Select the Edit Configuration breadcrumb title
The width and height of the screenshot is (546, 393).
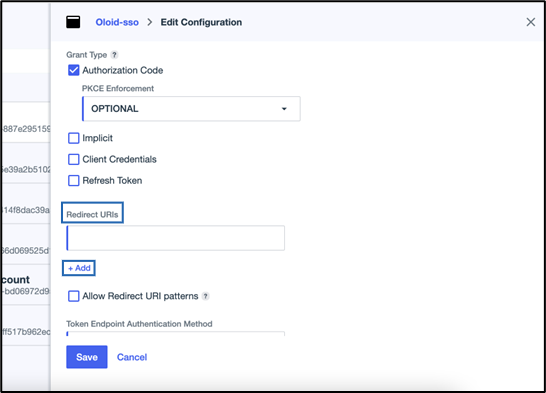[201, 22]
